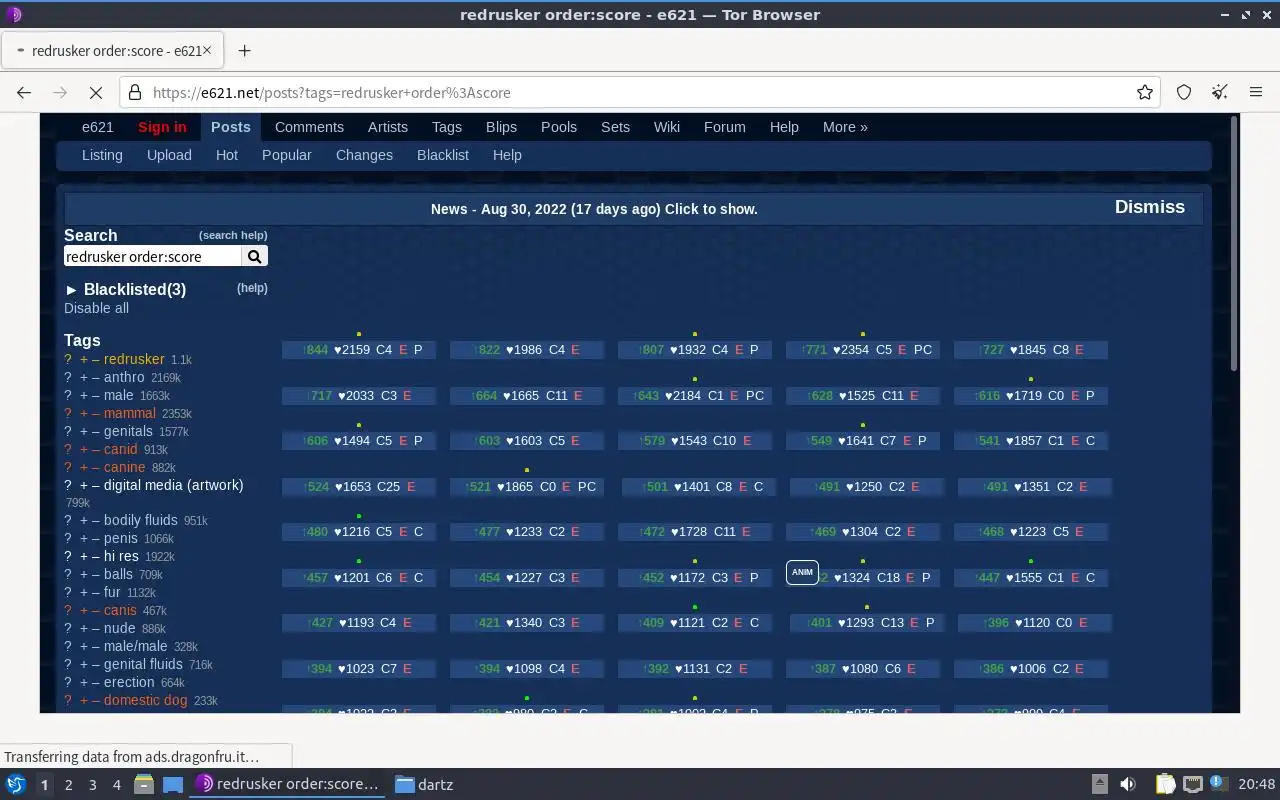Open the Upload submenu item
Screen dimensions: 1280x800
point(169,155)
